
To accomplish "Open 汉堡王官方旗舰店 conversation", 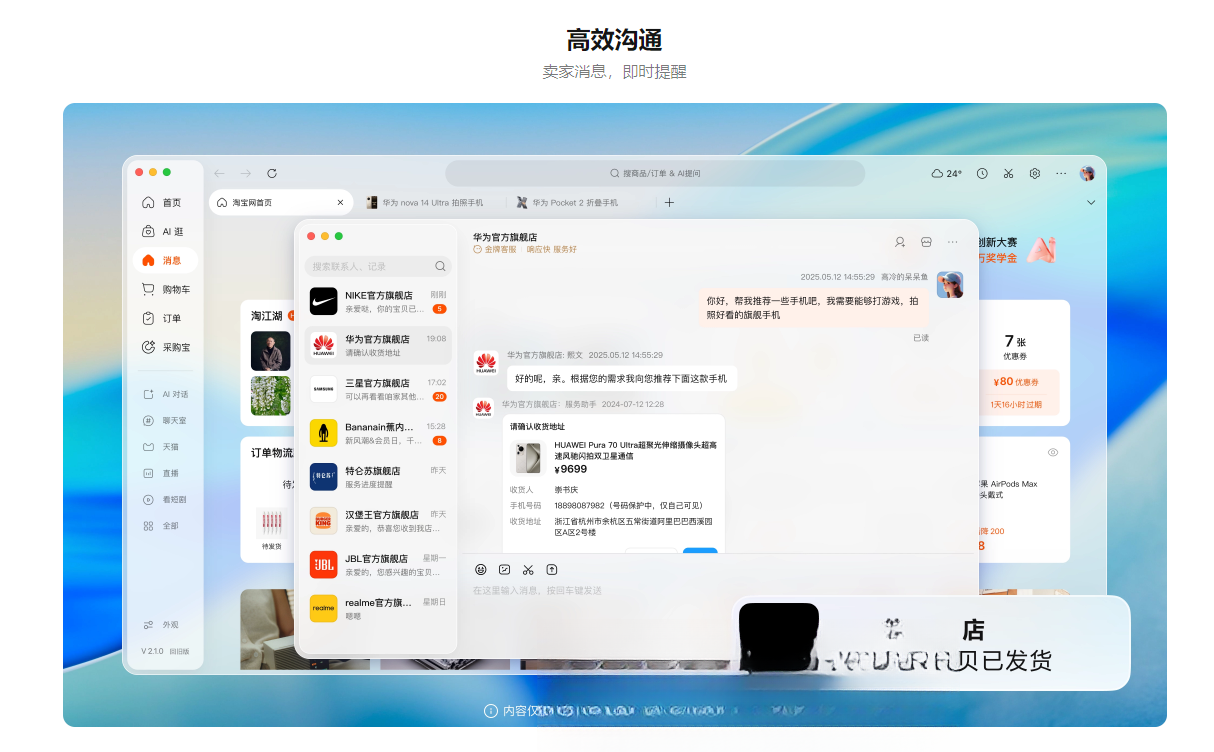I will (x=378, y=520).
